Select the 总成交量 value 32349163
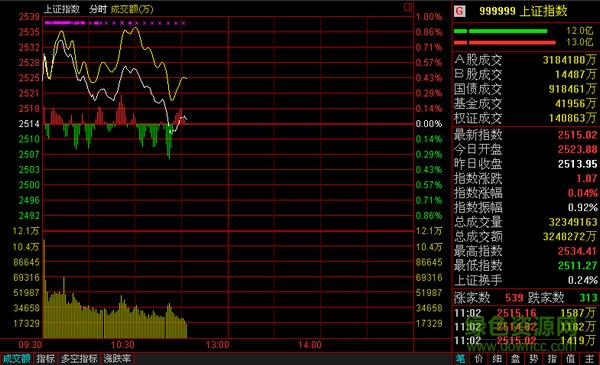Image resolution: width=600 pixels, height=365 pixels. tap(573, 222)
